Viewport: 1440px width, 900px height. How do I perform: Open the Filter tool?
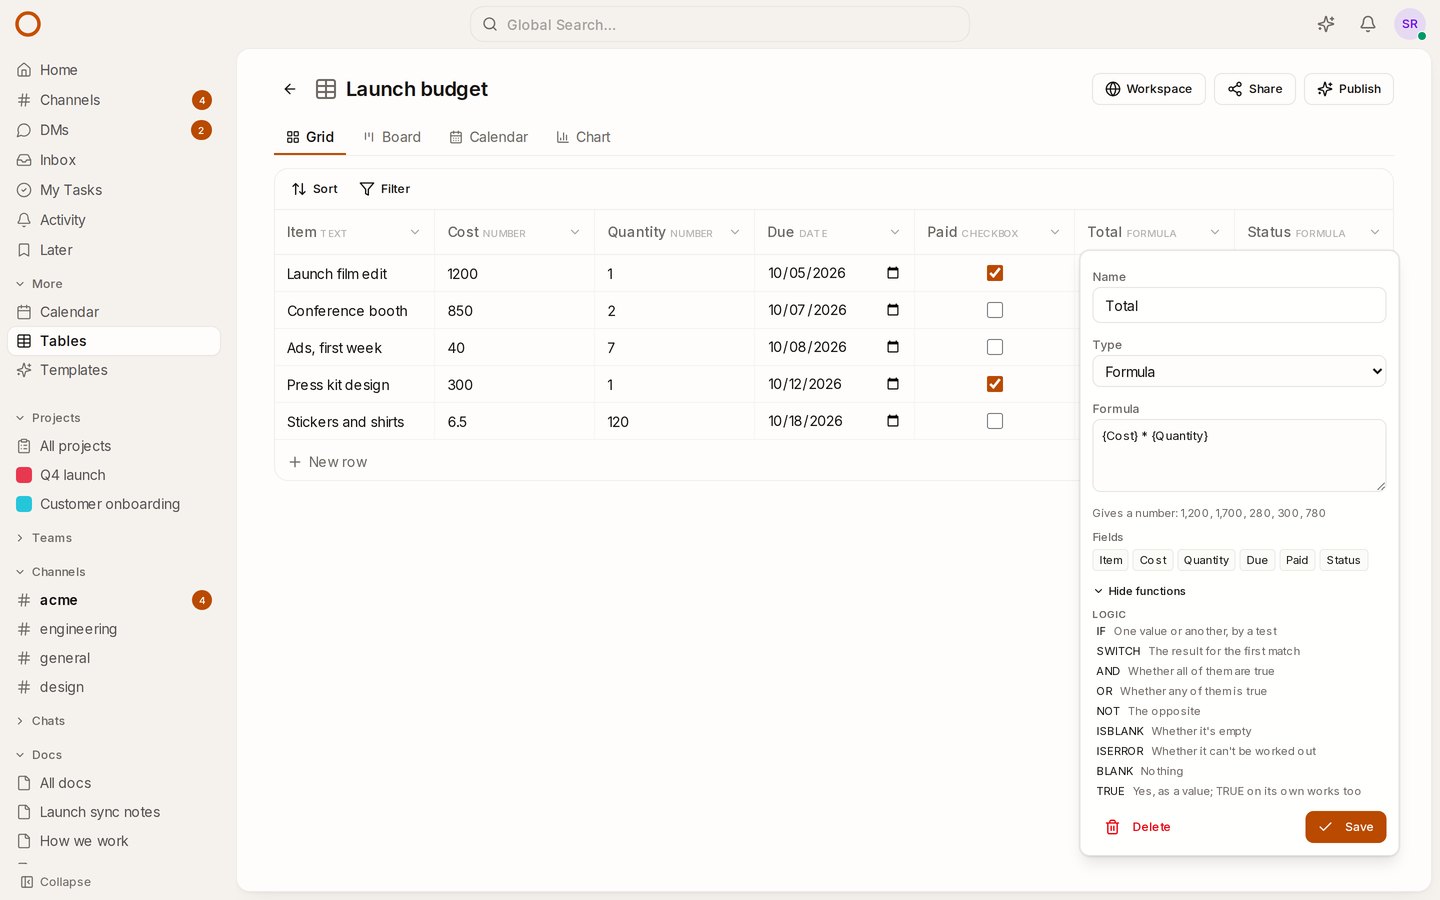[x=384, y=189]
